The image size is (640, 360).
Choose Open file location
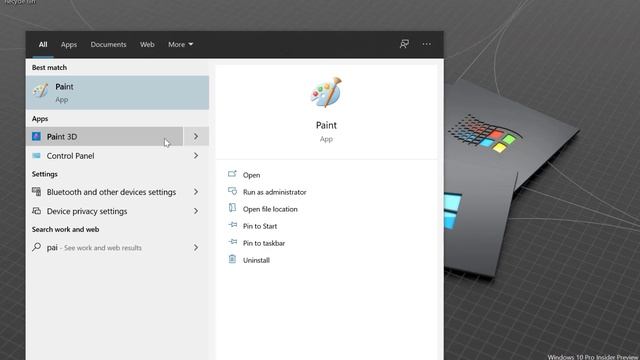pos(270,209)
